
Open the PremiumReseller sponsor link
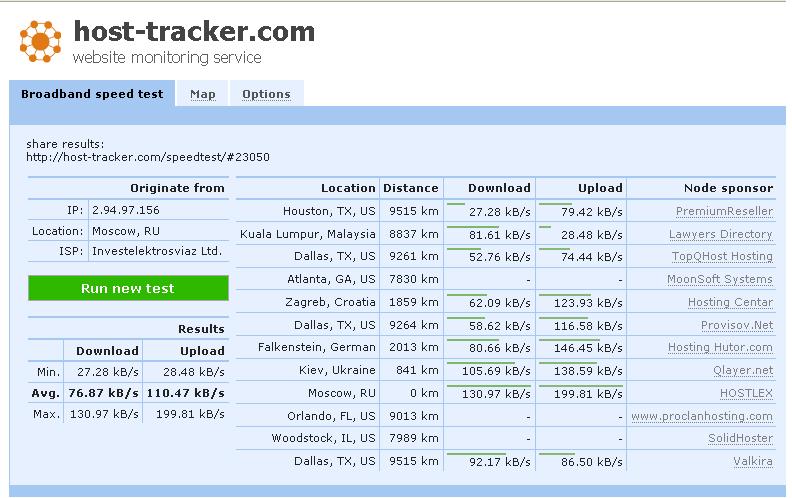click(724, 211)
